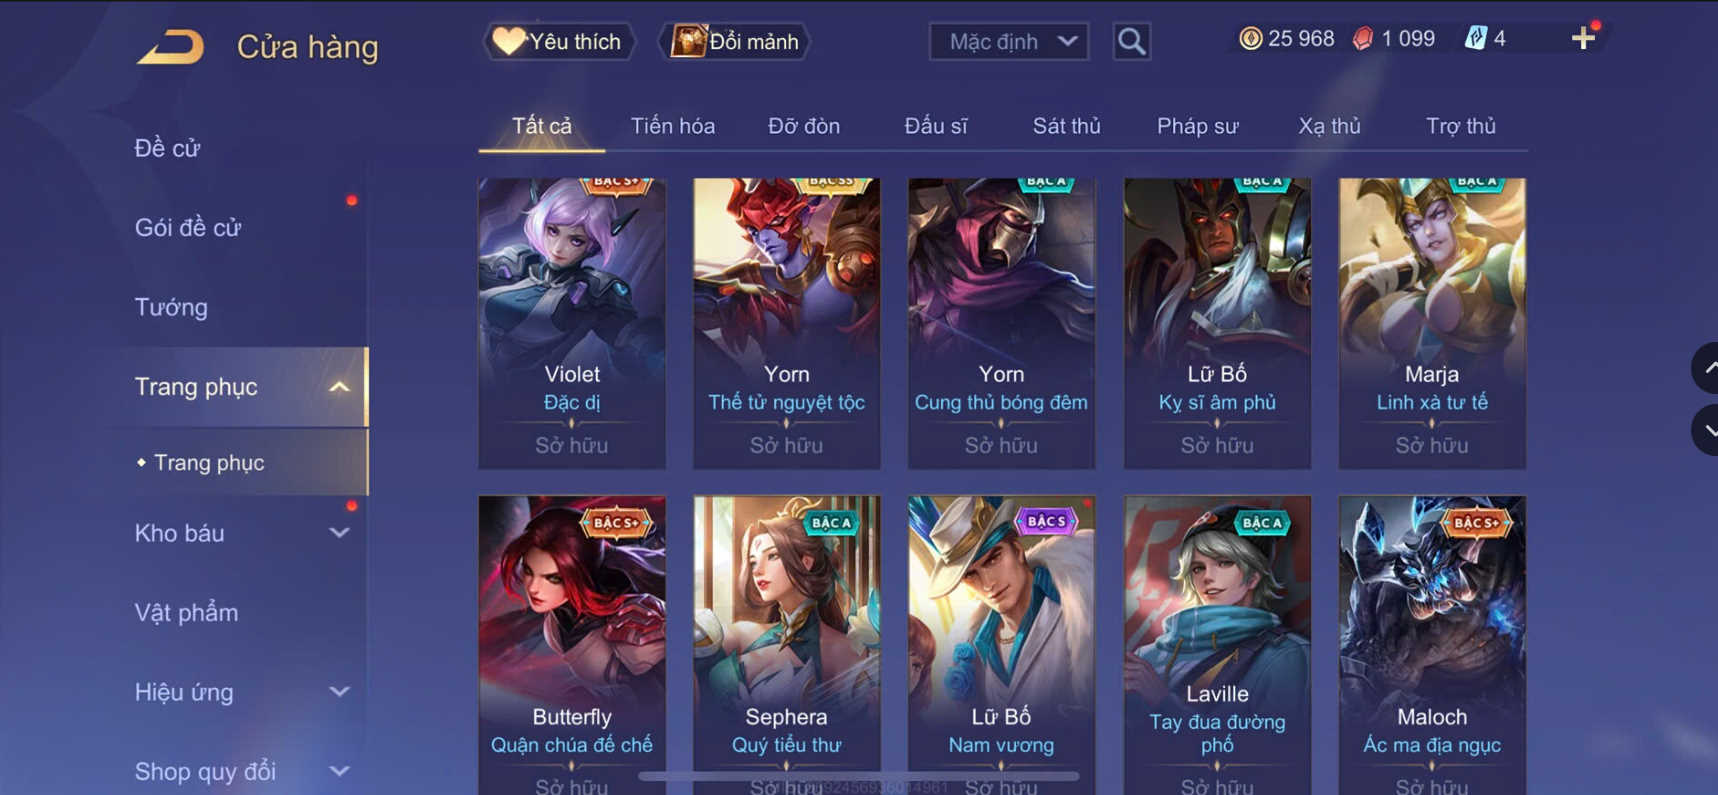Tap the blue voucher ticket icon
The width and height of the screenshot is (1718, 795).
1475,39
